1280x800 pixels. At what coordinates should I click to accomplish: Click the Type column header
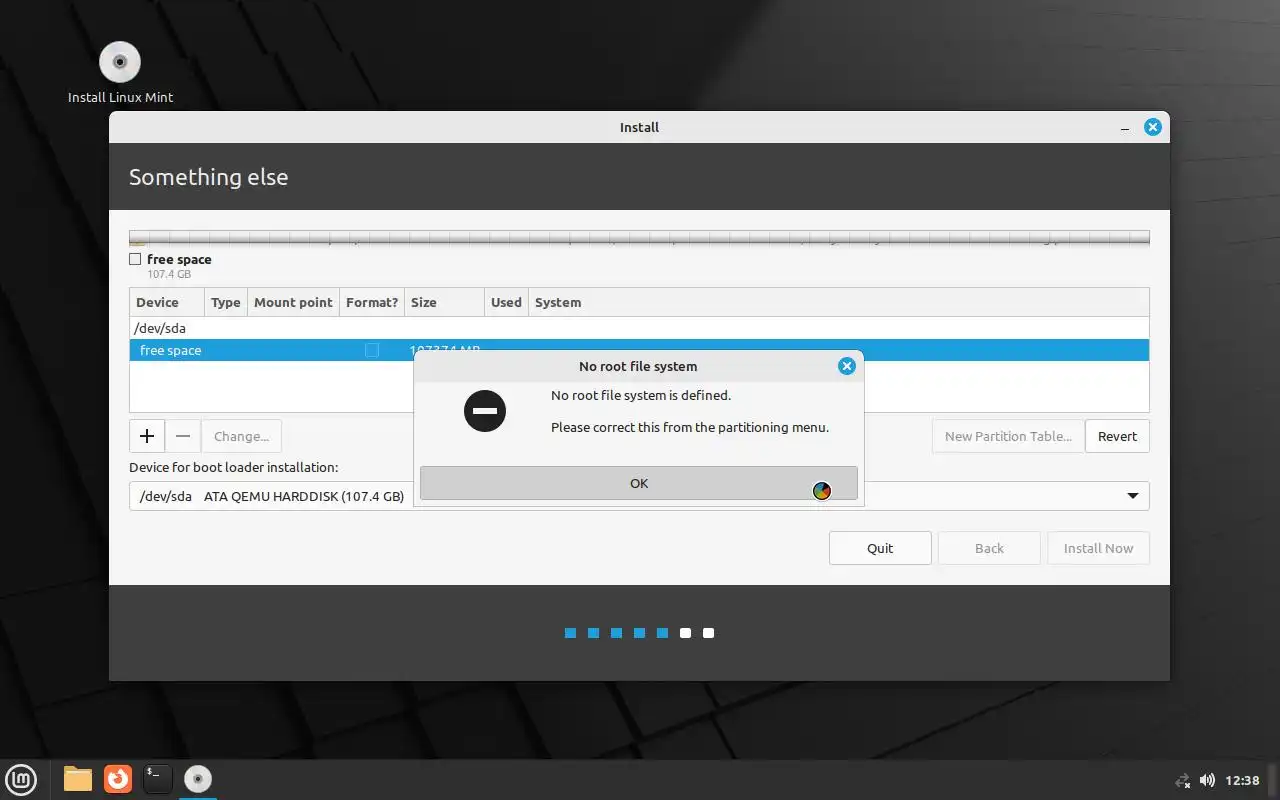pos(226,302)
